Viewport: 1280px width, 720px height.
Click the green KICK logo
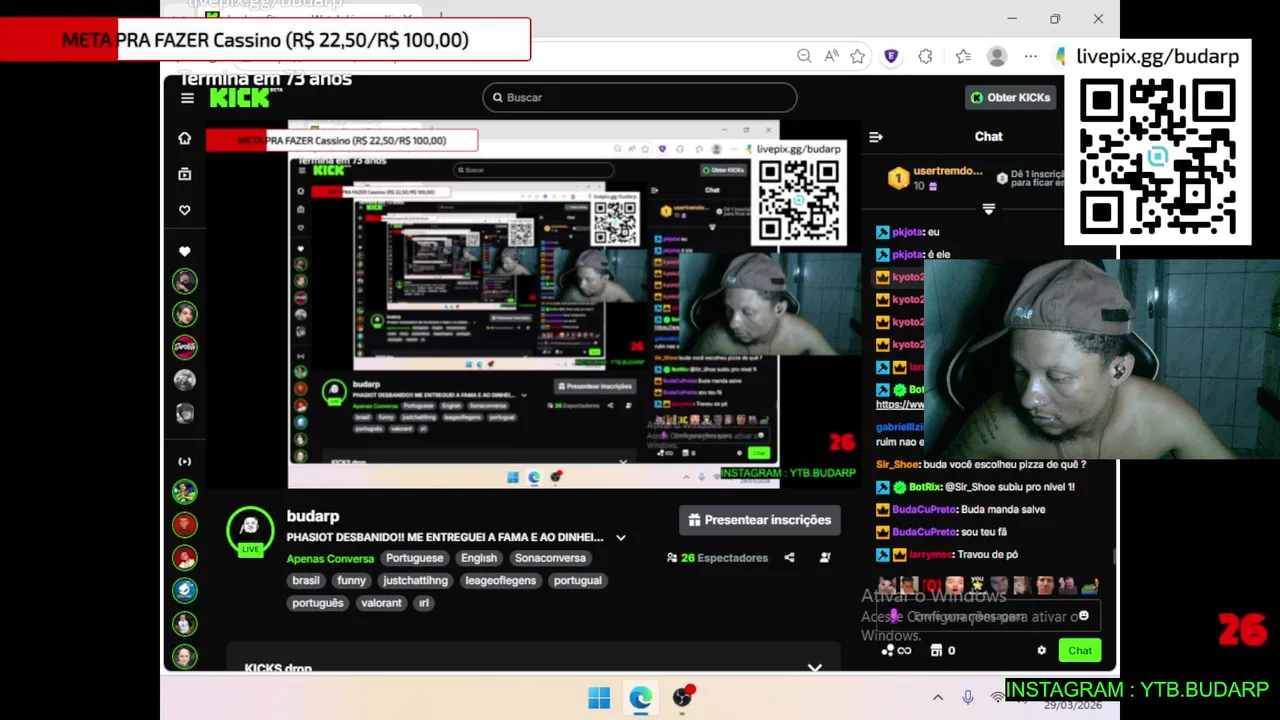tap(241, 97)
